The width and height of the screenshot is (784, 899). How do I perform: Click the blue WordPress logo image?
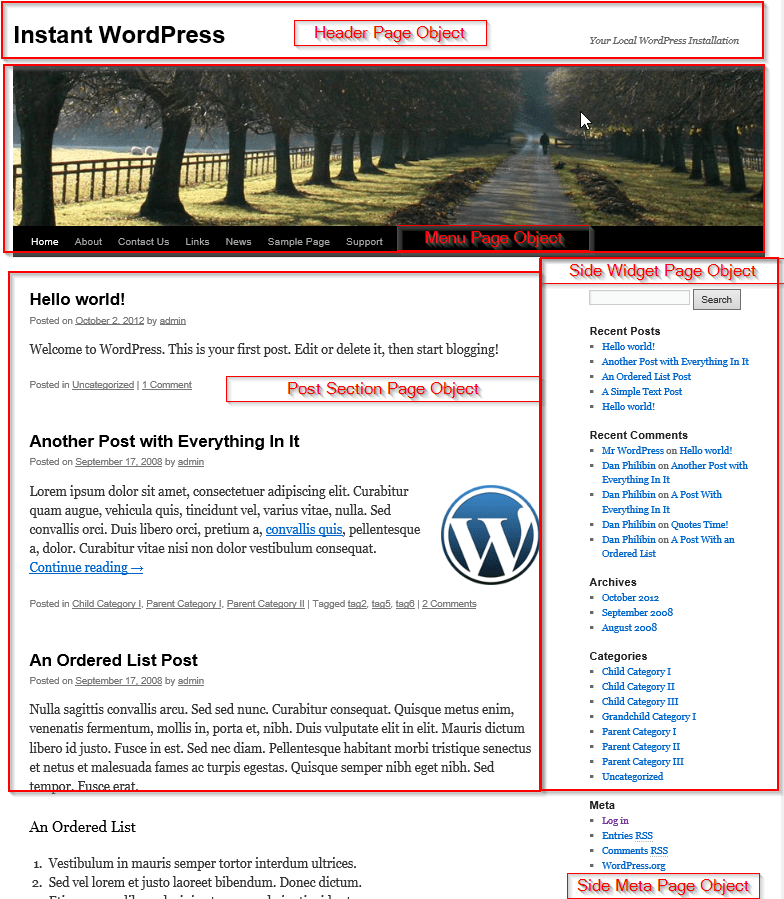(490, 534)
